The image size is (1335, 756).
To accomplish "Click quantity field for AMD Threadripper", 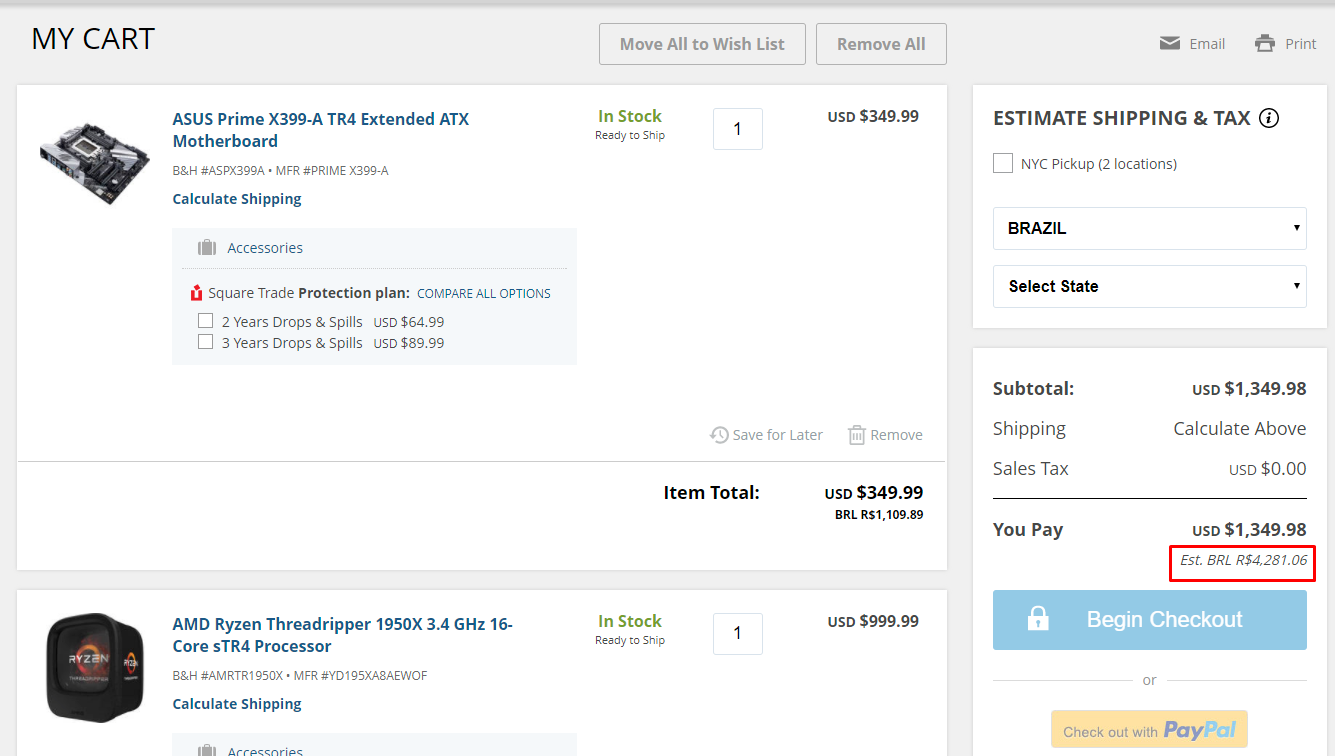I will coord(738,634).
